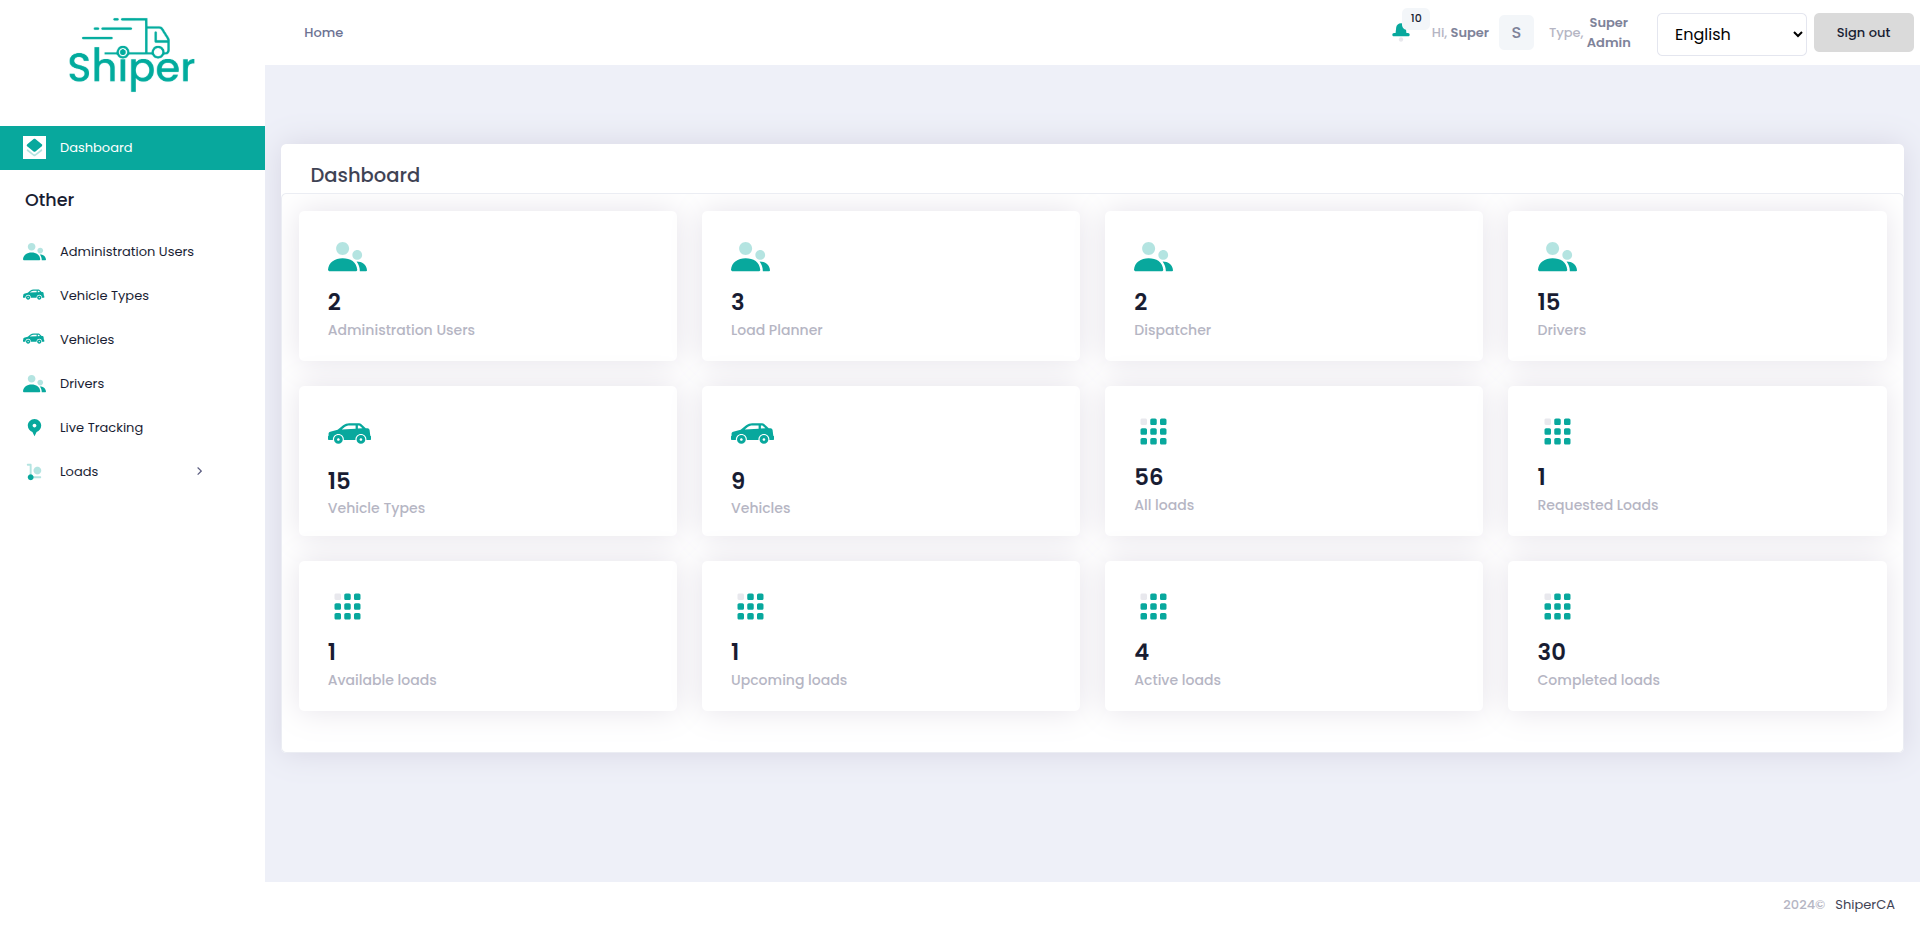Click the Sign out button
This screenshot has width=1920, height=927.
(x=1862, y=32)
